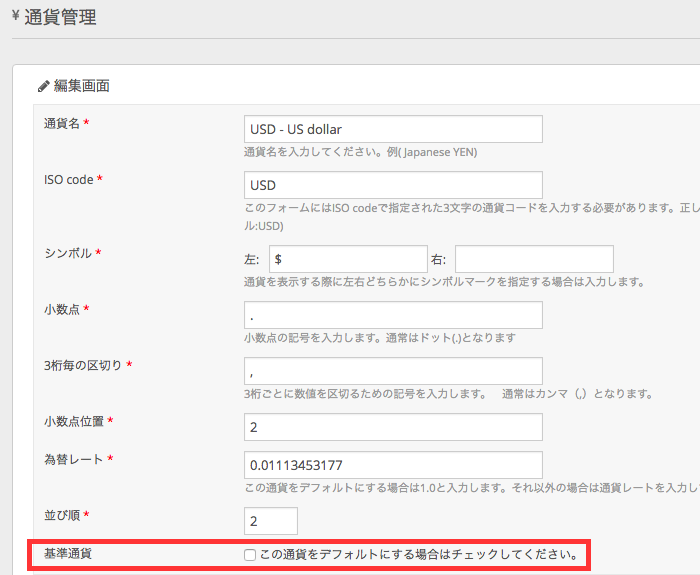The width and height of the screenshot is (700, 575).
Task: Focus the 通貨名 field containing USD - US dollar
Action: pos(393,129)
